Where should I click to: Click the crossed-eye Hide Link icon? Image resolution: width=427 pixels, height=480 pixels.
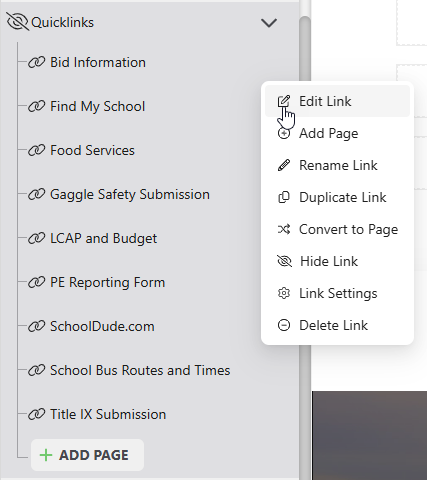click(x=284, y=261)
